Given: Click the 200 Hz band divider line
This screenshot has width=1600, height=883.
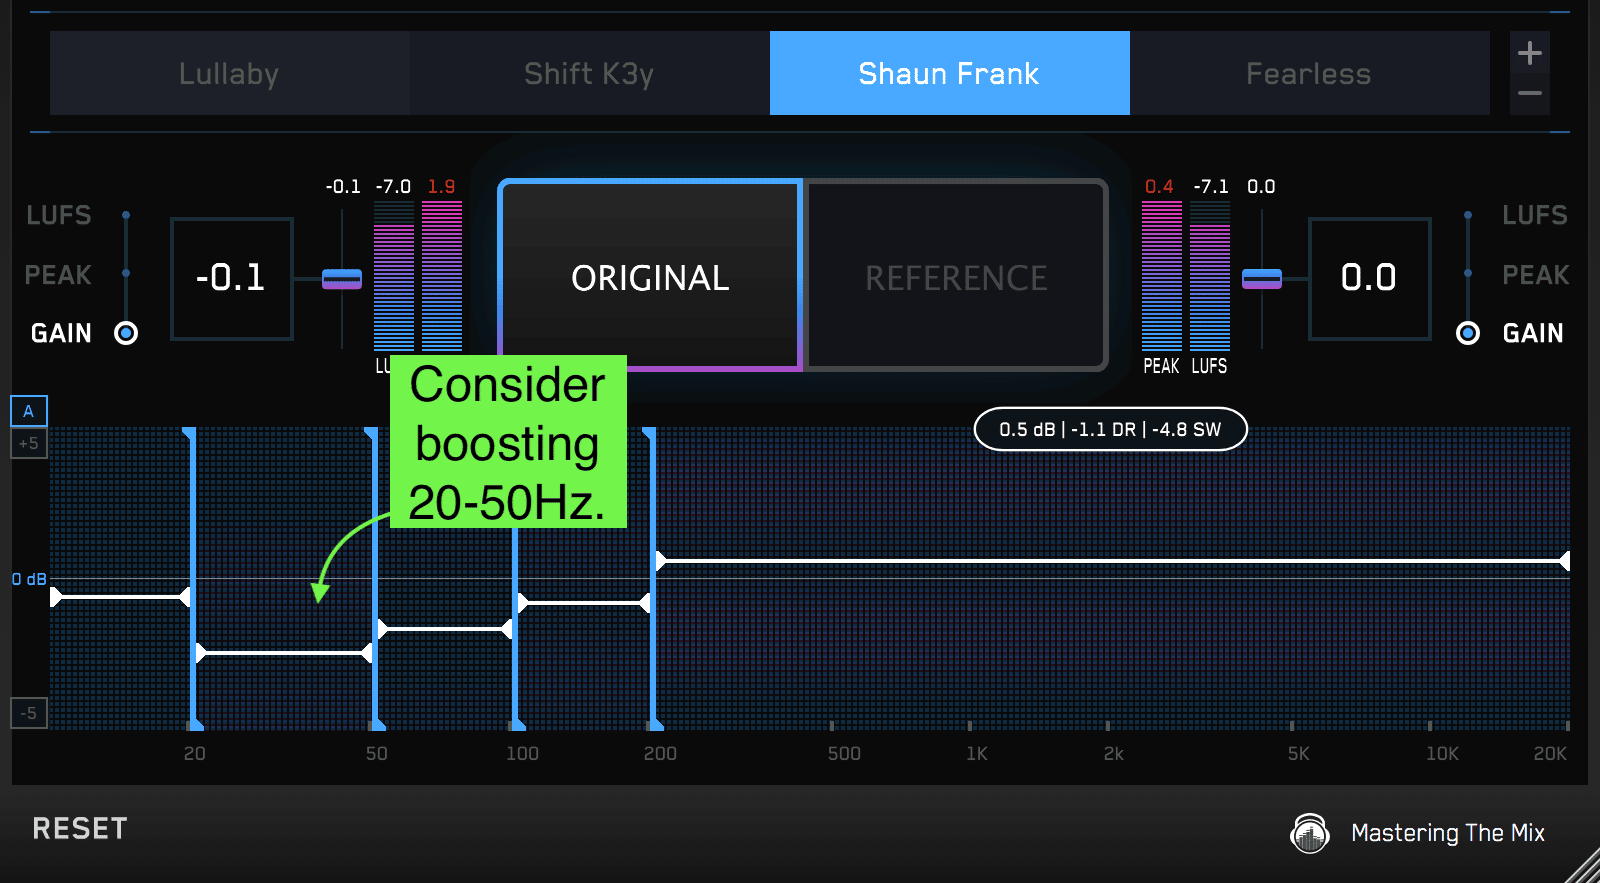Looking at the screenshot, I should coord(653,578).
